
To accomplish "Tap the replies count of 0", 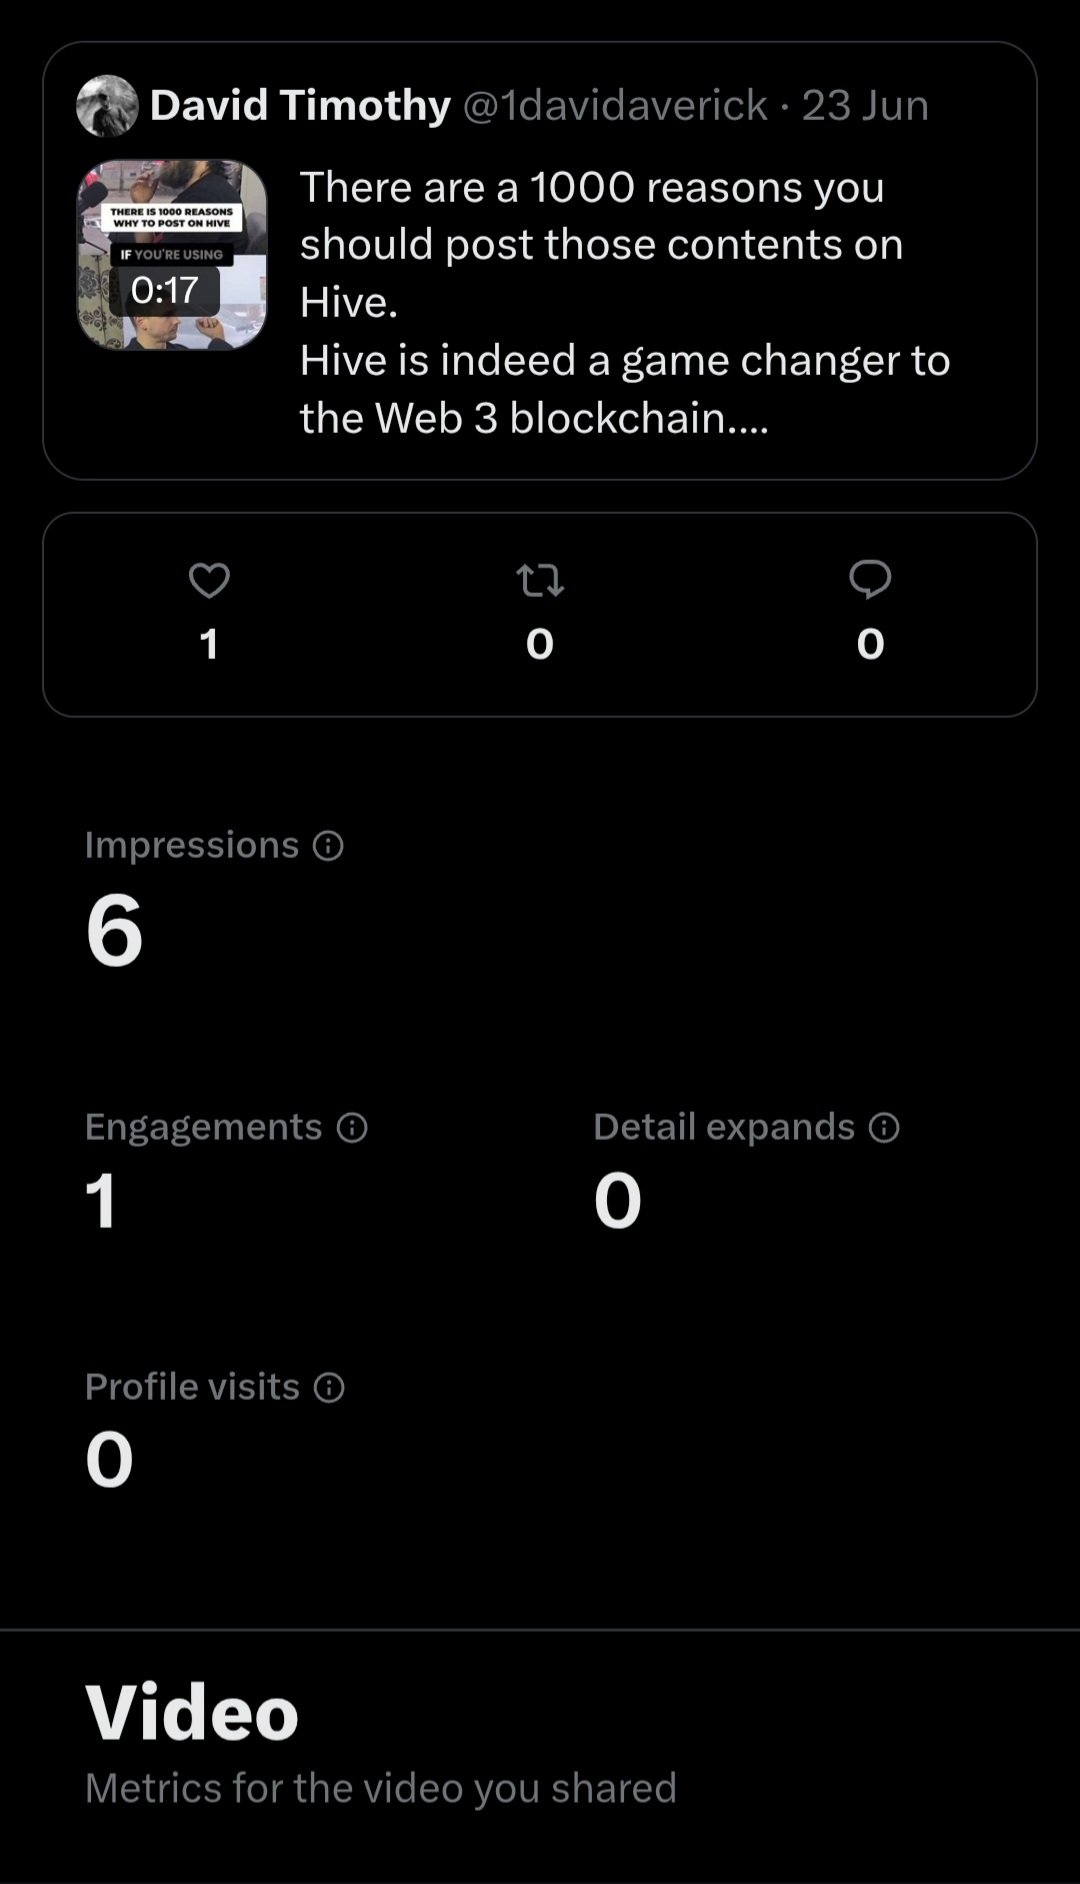I will [x=870, y=644].
